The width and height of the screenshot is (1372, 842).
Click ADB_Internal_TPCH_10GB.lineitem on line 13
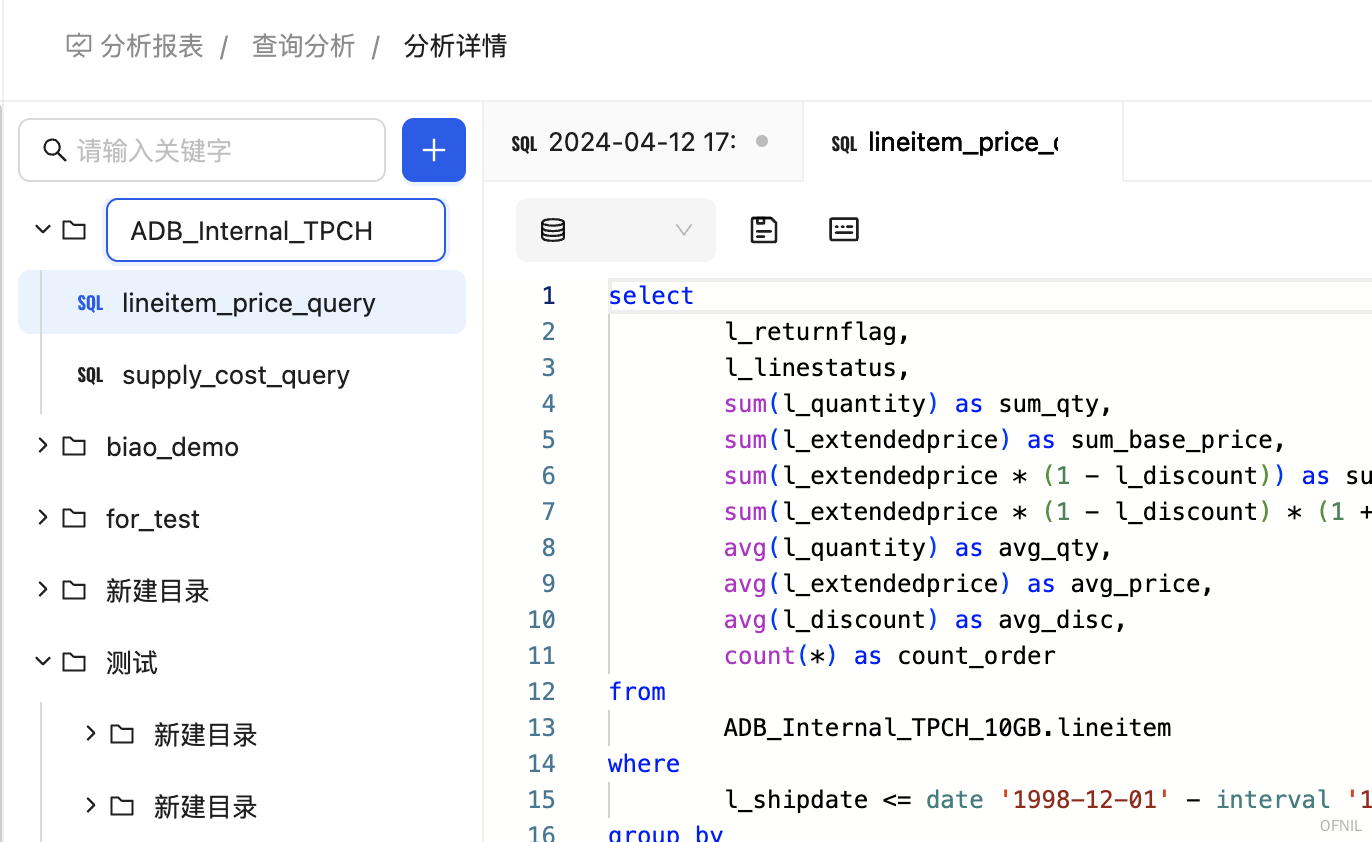pos(948,727)
